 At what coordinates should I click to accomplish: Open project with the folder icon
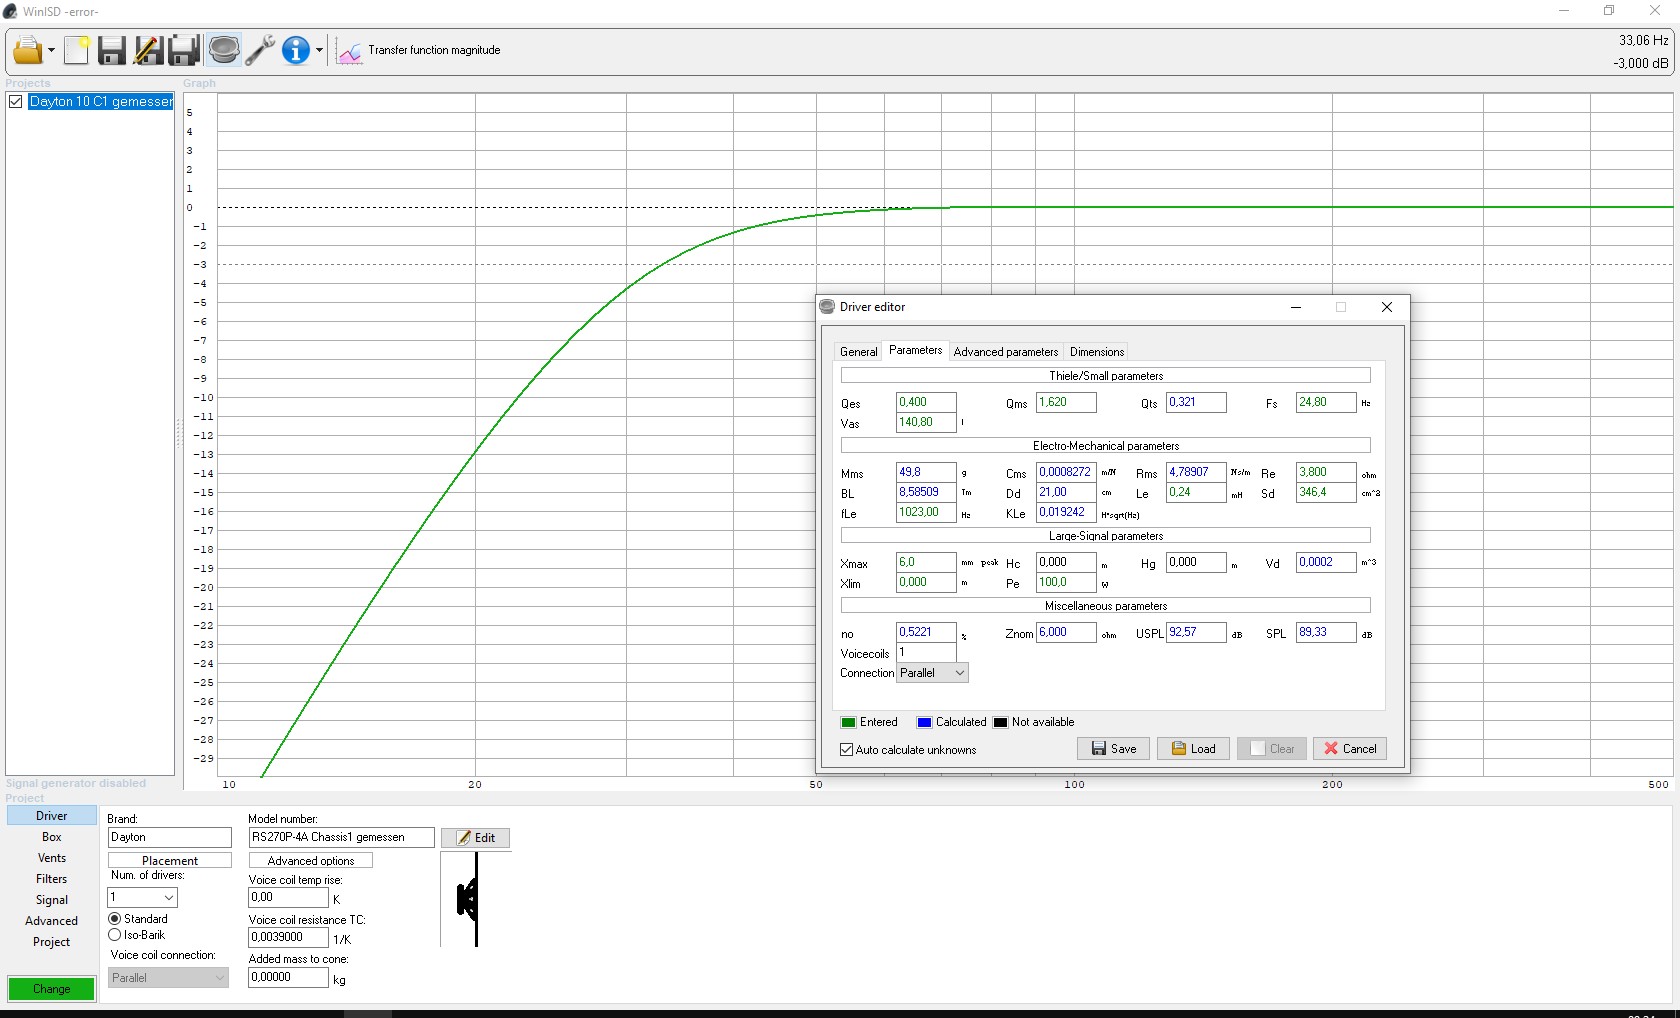click(27, 50)
